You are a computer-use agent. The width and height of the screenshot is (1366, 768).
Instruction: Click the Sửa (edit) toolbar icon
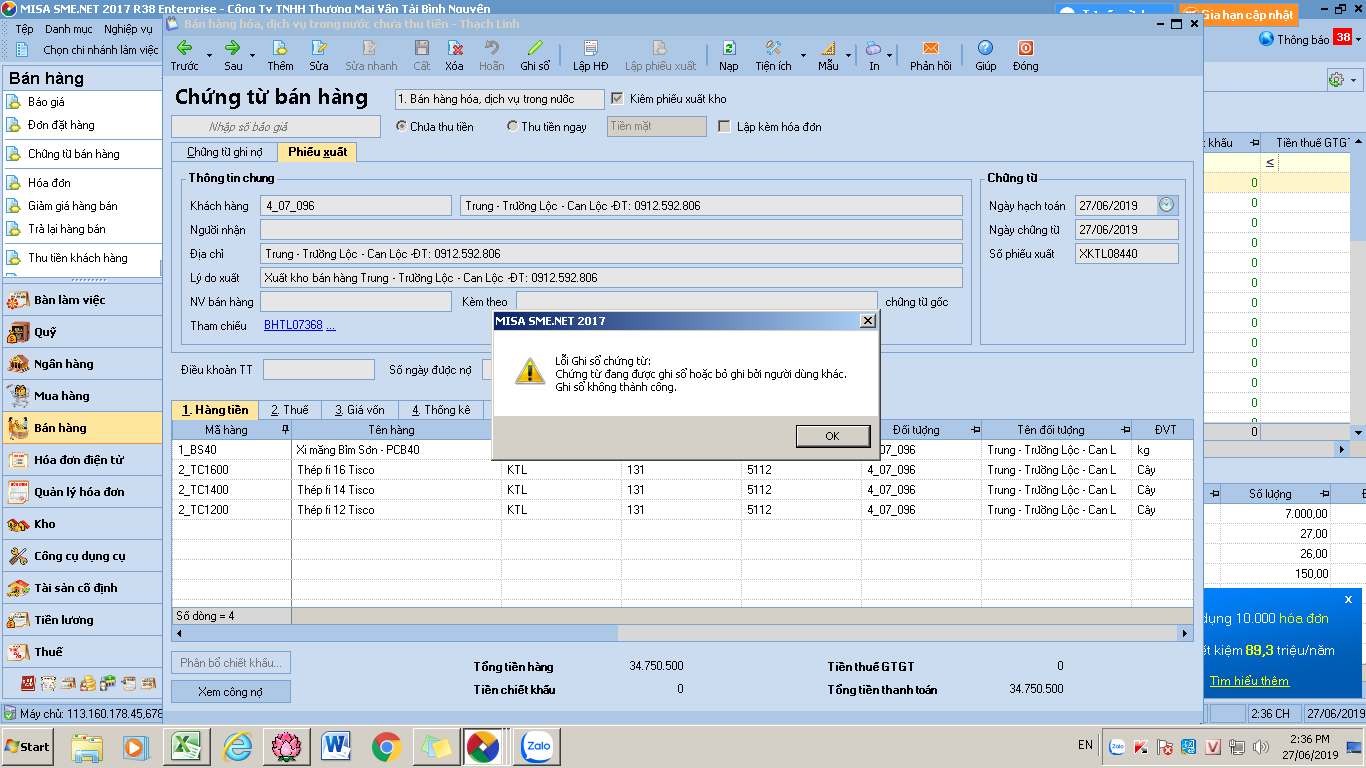[x=319, y=48]
